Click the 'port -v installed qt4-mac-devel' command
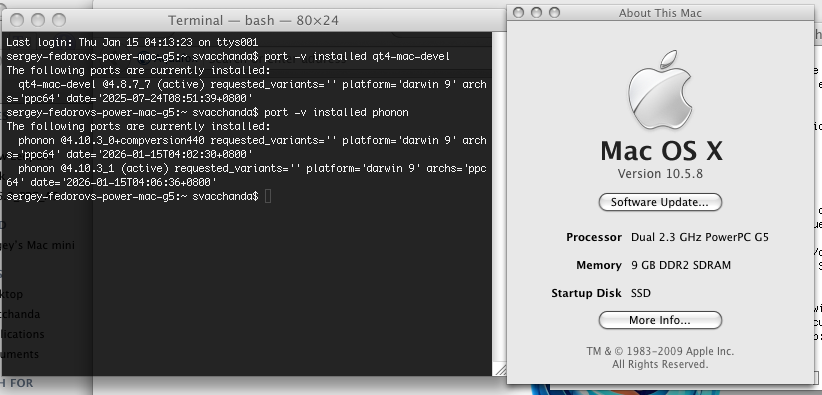822x395 pixels. pos(357,56)
